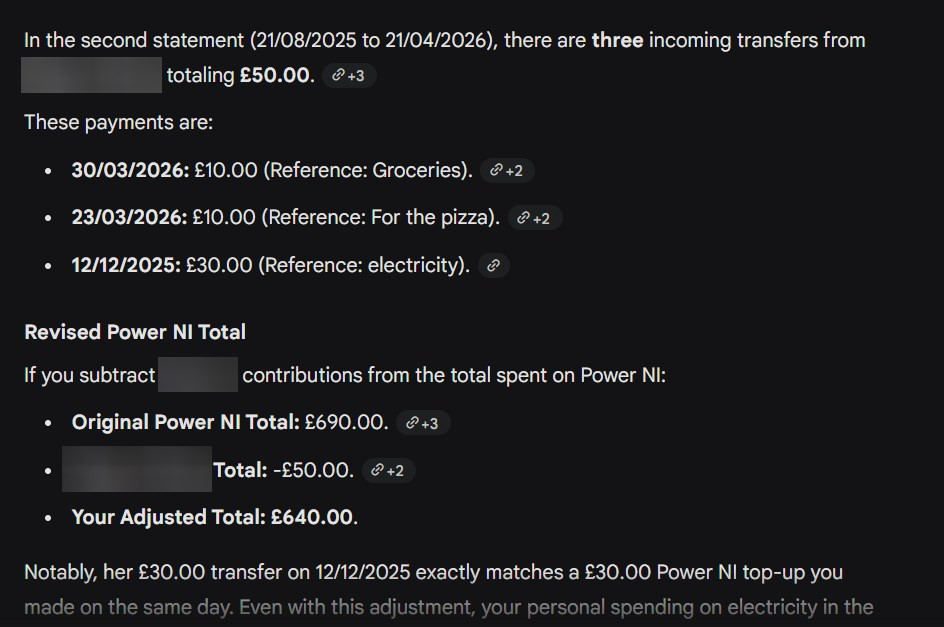Click the redacted box before 'Total: -£50.00'

coord(137,469)
